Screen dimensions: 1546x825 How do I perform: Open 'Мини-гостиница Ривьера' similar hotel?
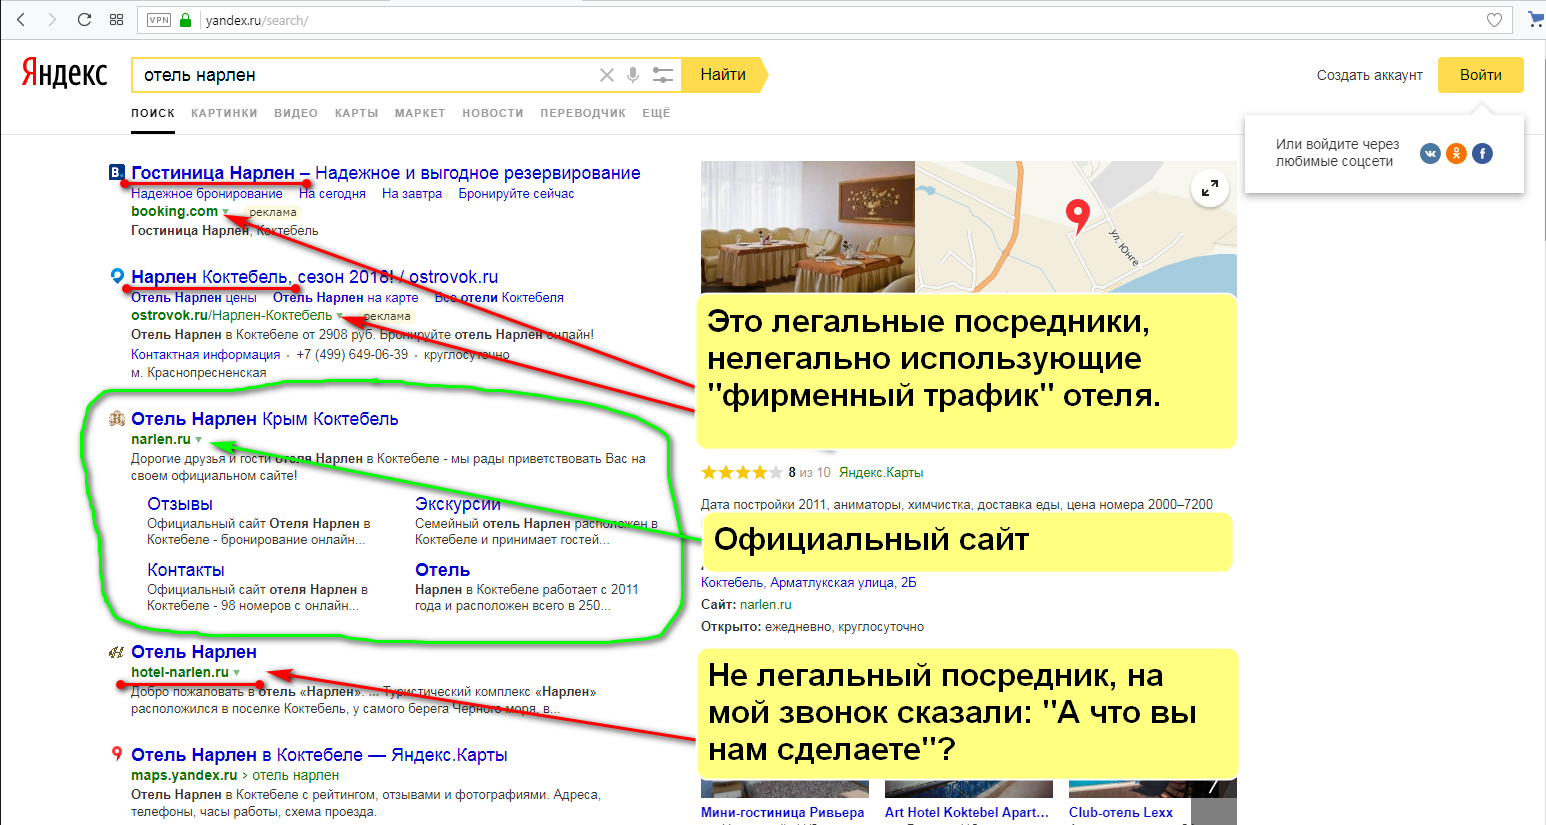(783, 812)
